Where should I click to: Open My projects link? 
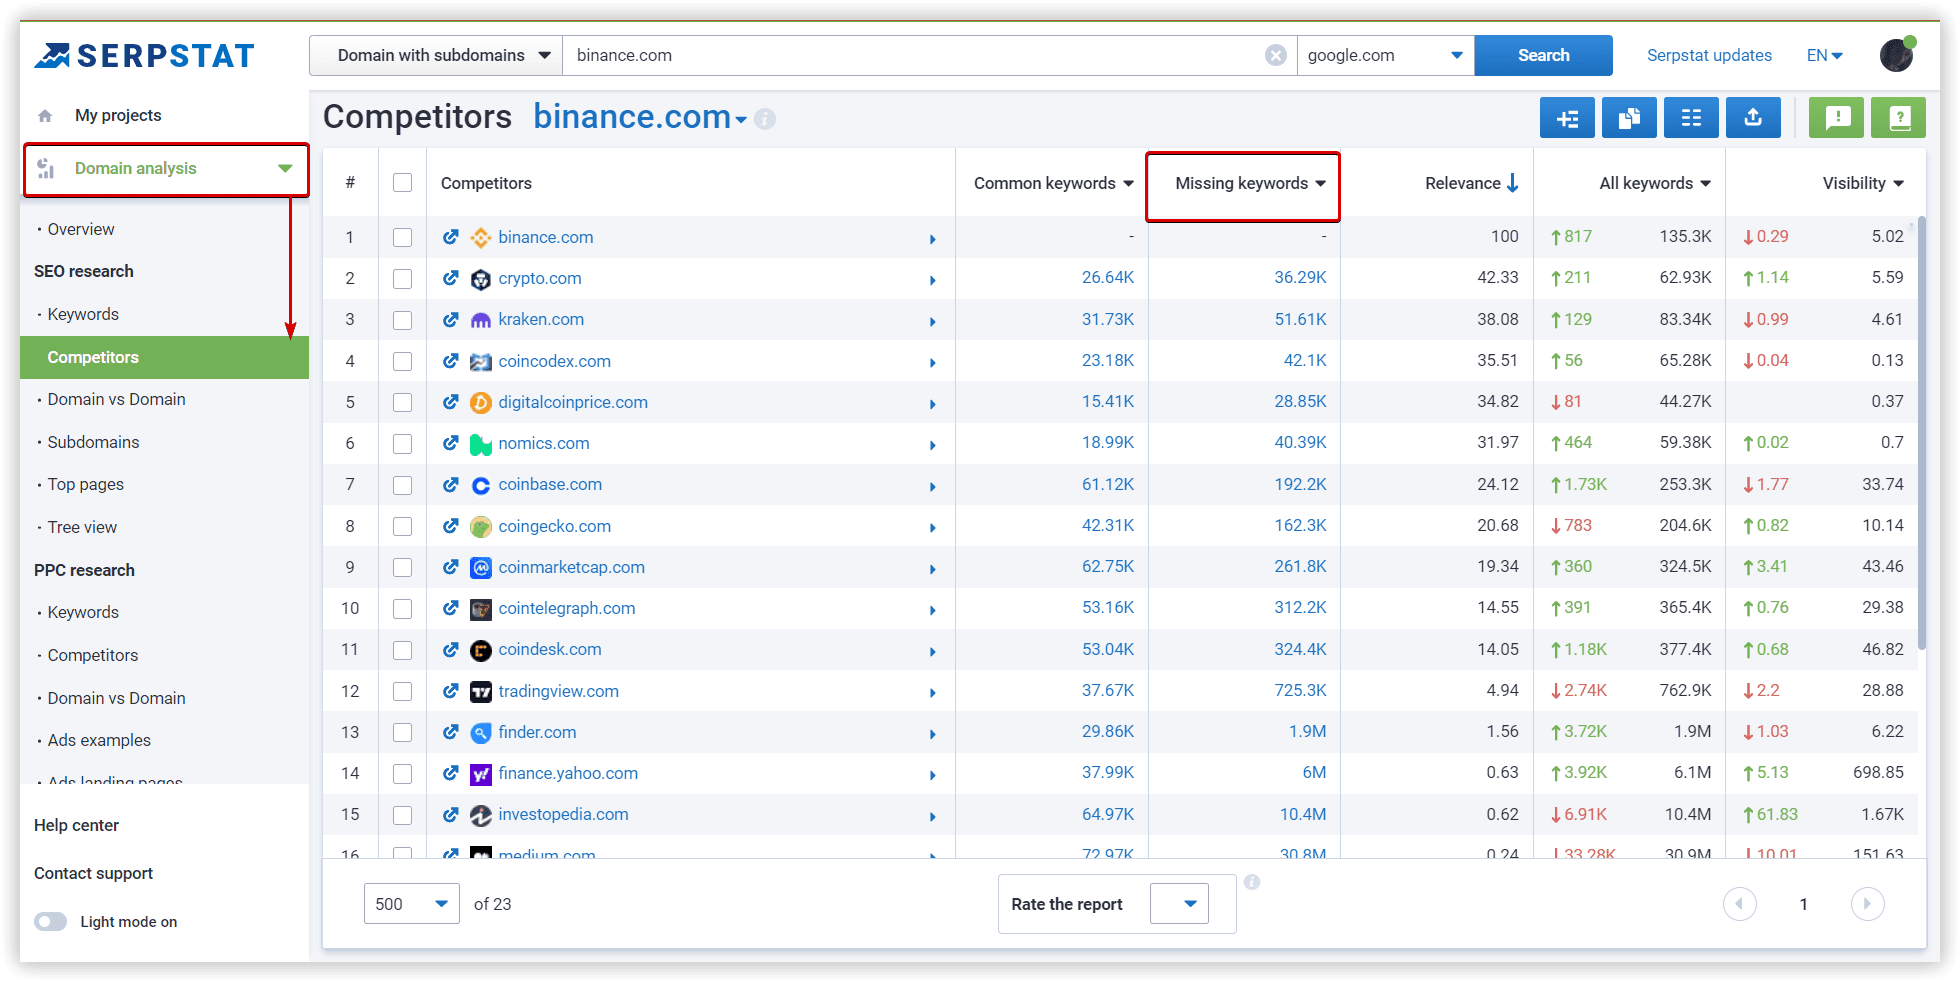coord(118,115)
